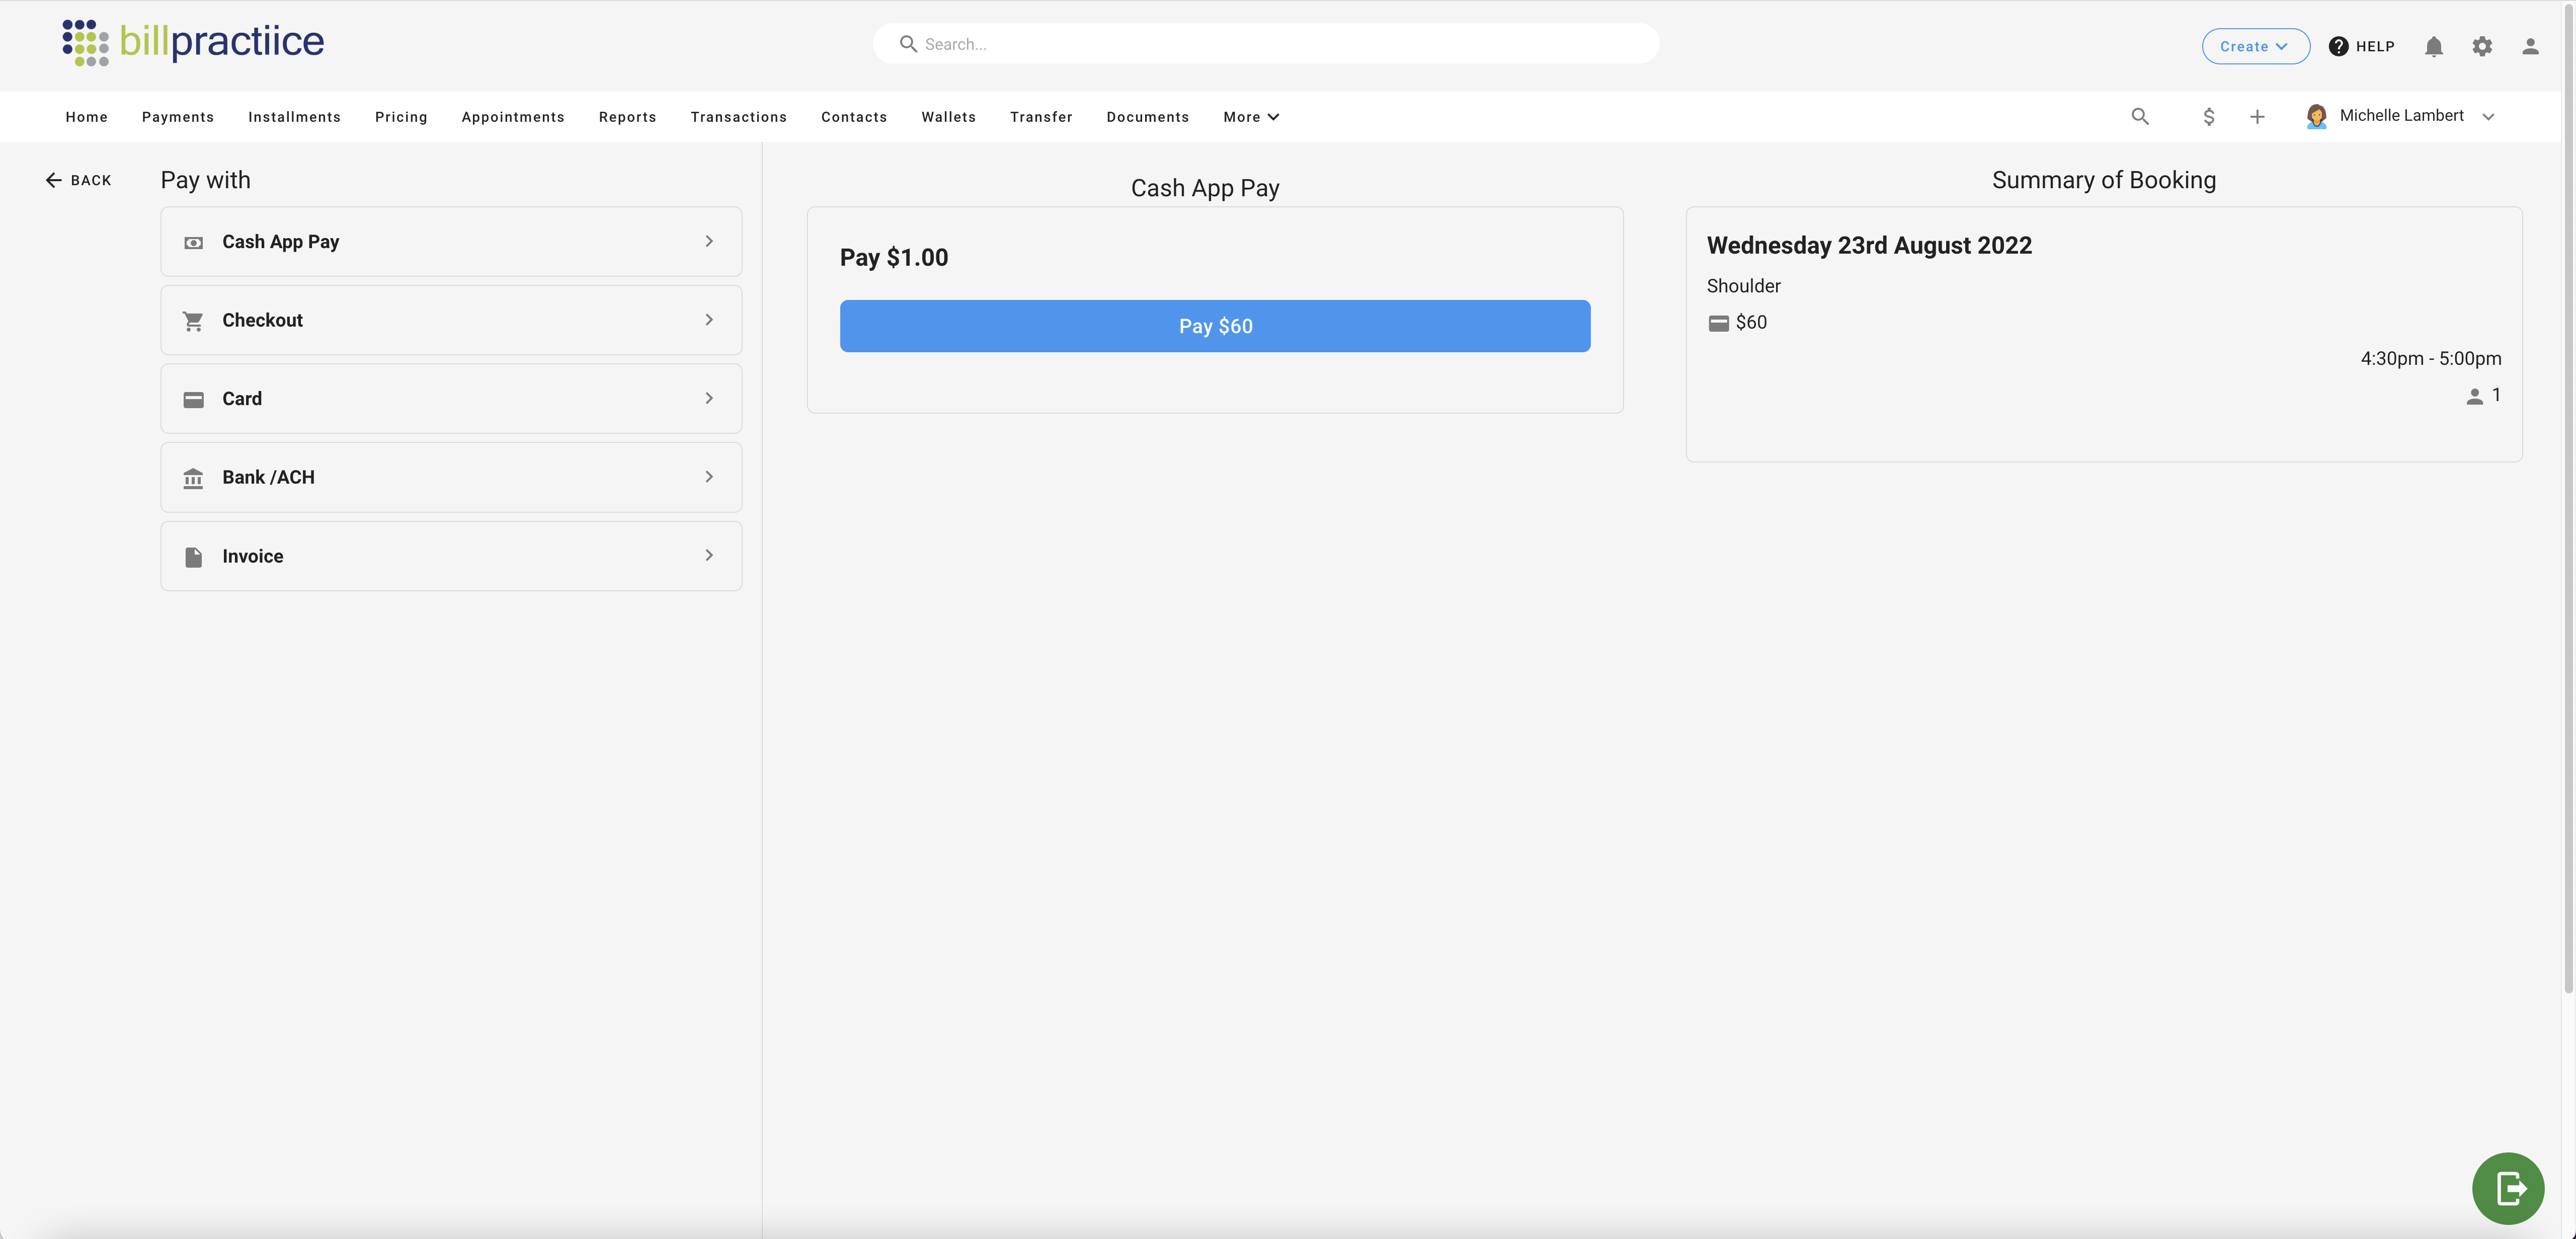Image resolution: width=2576 pixels, height=1239 pixels.
Task: Click the help question mark icon
Action: tap(2339, 46)
